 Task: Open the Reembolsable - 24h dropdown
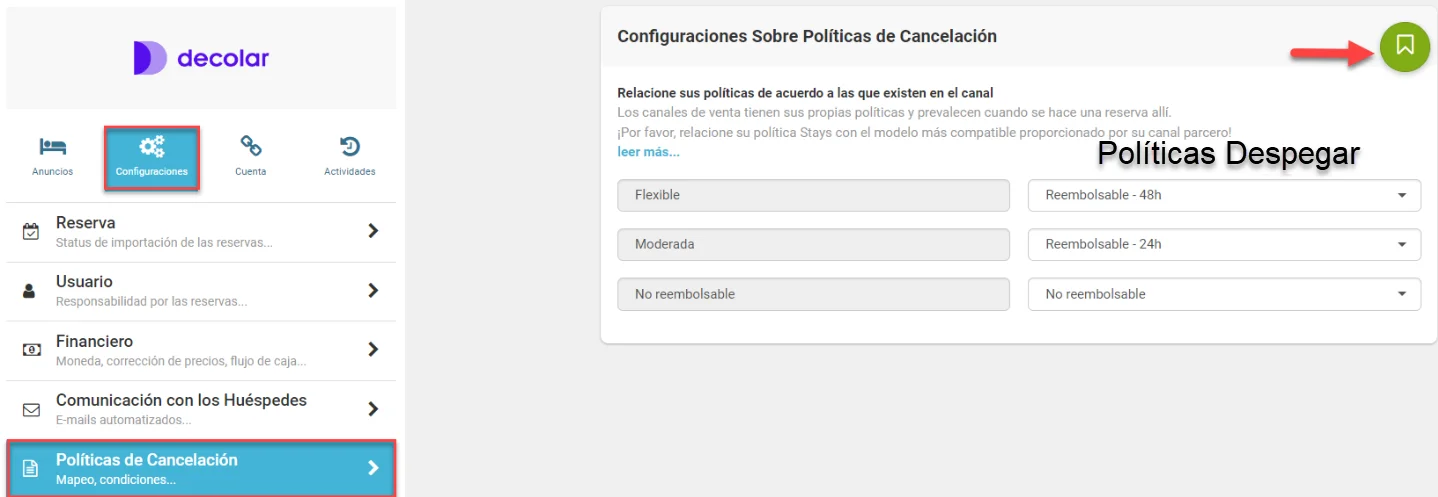click(1224, 244)
